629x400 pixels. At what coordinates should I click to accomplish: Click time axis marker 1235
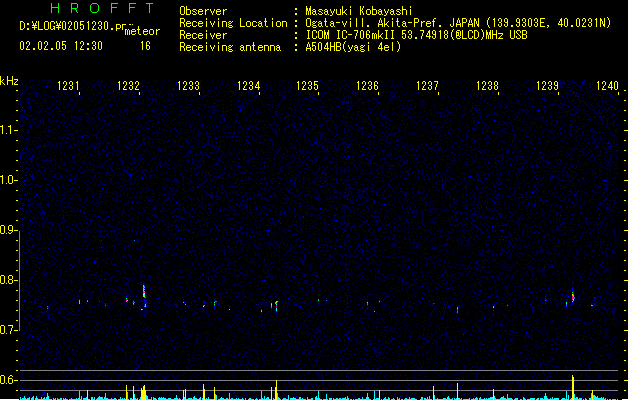[307, 86]
